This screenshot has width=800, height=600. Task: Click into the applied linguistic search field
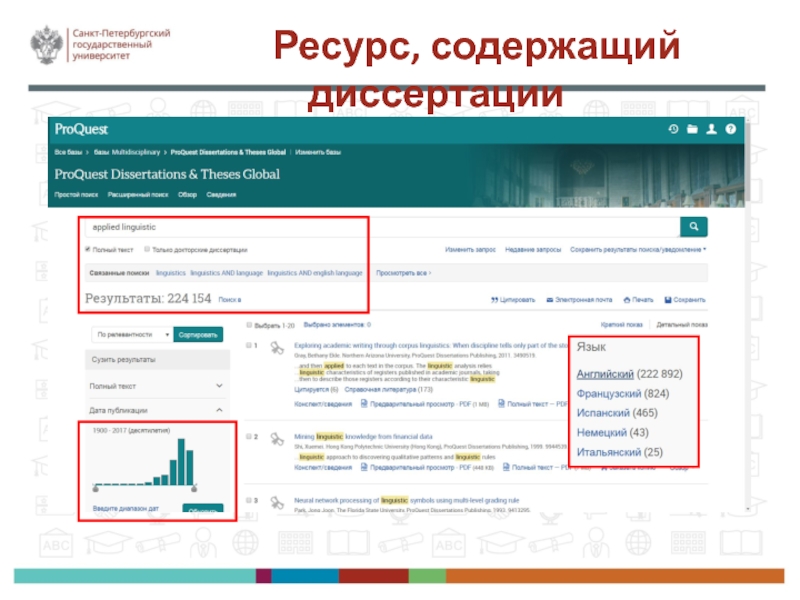pyautogui.click(x=383, y=227)
